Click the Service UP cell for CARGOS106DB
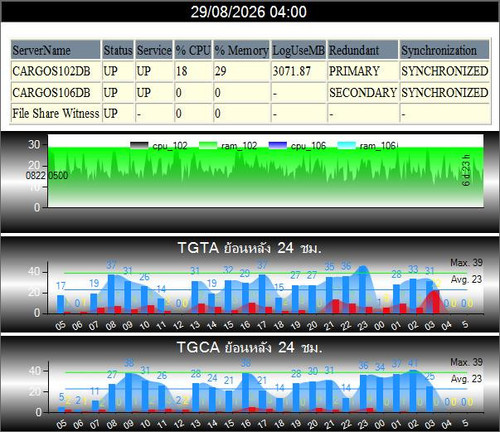The image size is (500, 432). (x=154, y=92)
